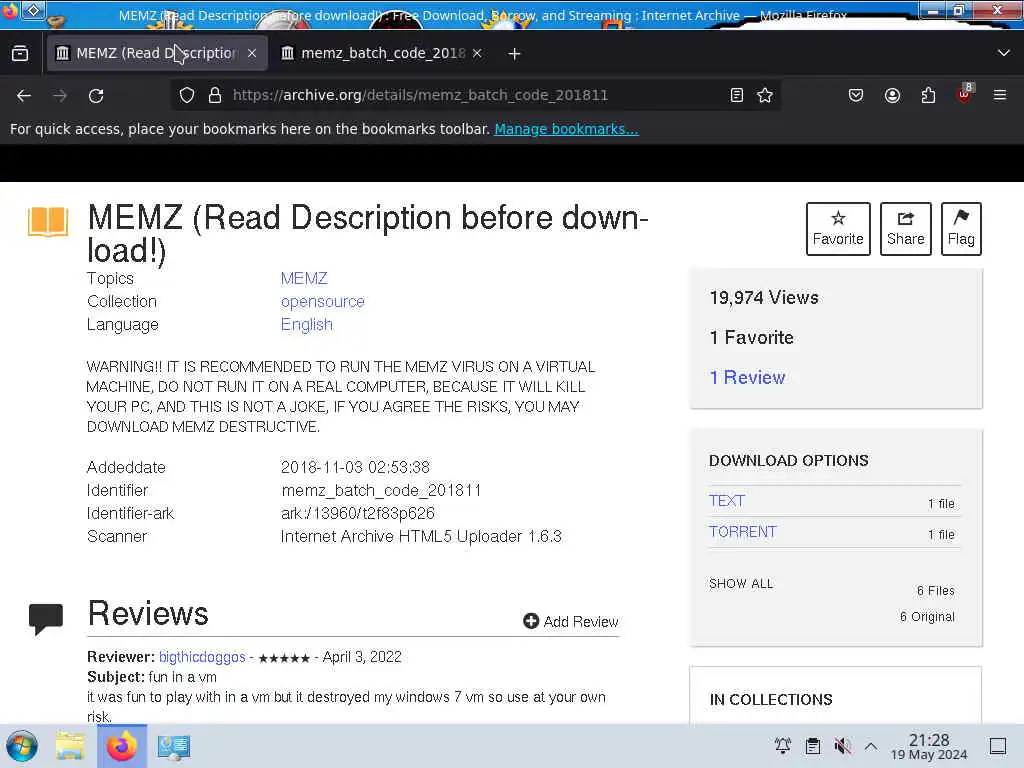Screen dimensions: 1024x768
Task: Click the 6 Files text
Action: (936, 590)
